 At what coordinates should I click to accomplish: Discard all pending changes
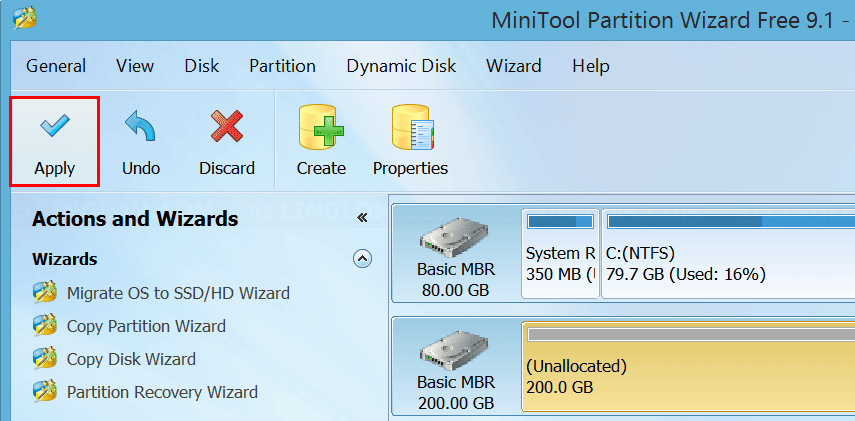click(227, 141)
